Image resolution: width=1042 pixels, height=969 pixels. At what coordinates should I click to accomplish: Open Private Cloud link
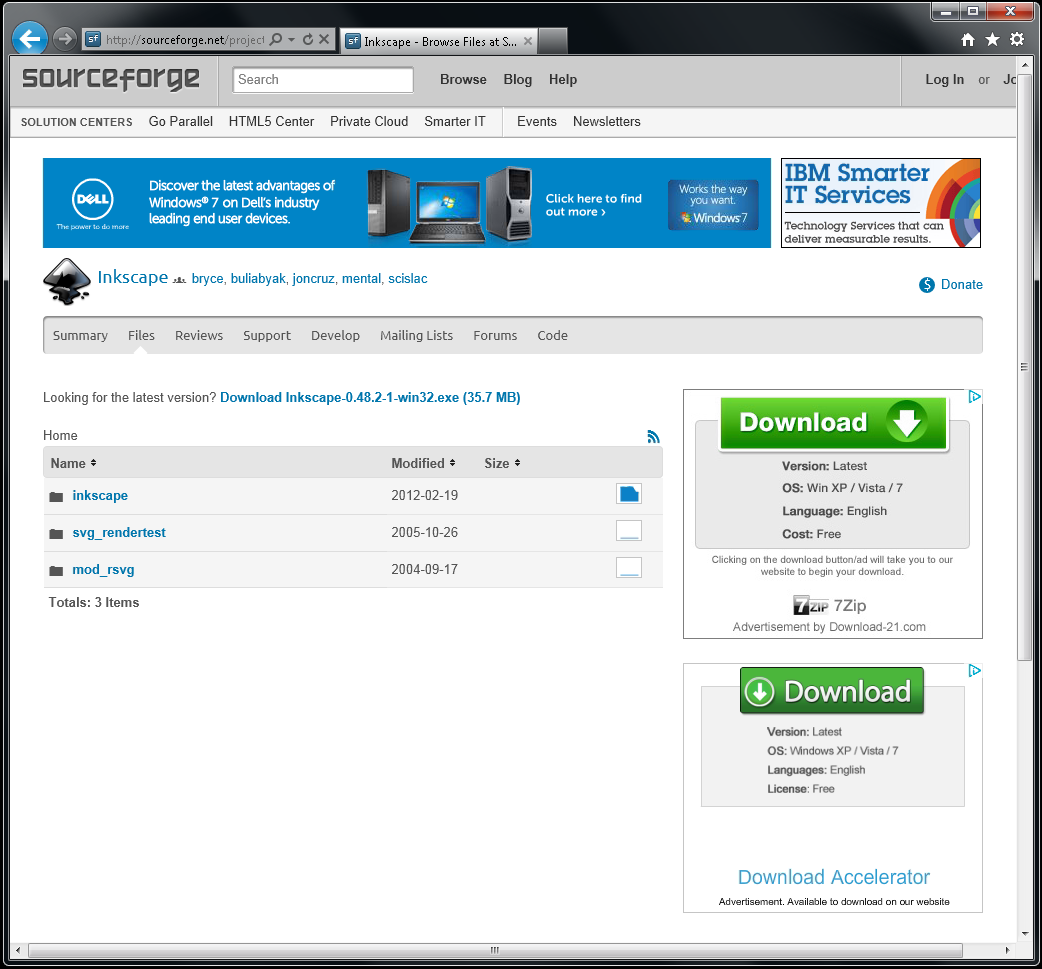coord(369,122)
